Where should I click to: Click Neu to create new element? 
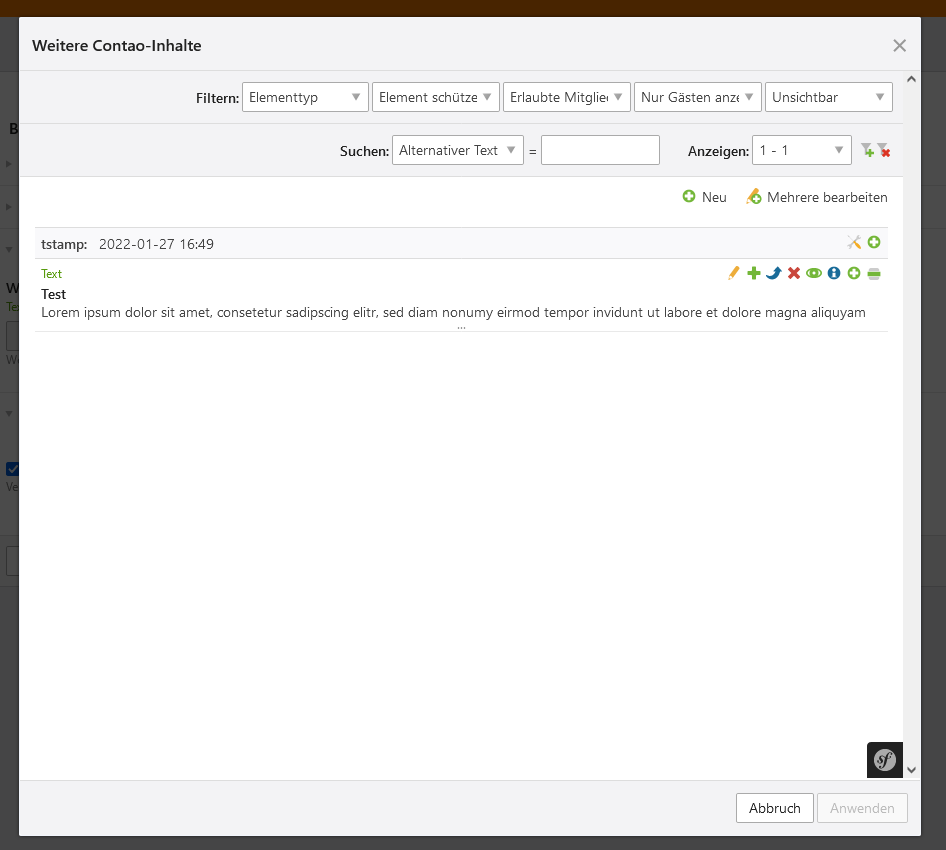[x=705, y=197]
